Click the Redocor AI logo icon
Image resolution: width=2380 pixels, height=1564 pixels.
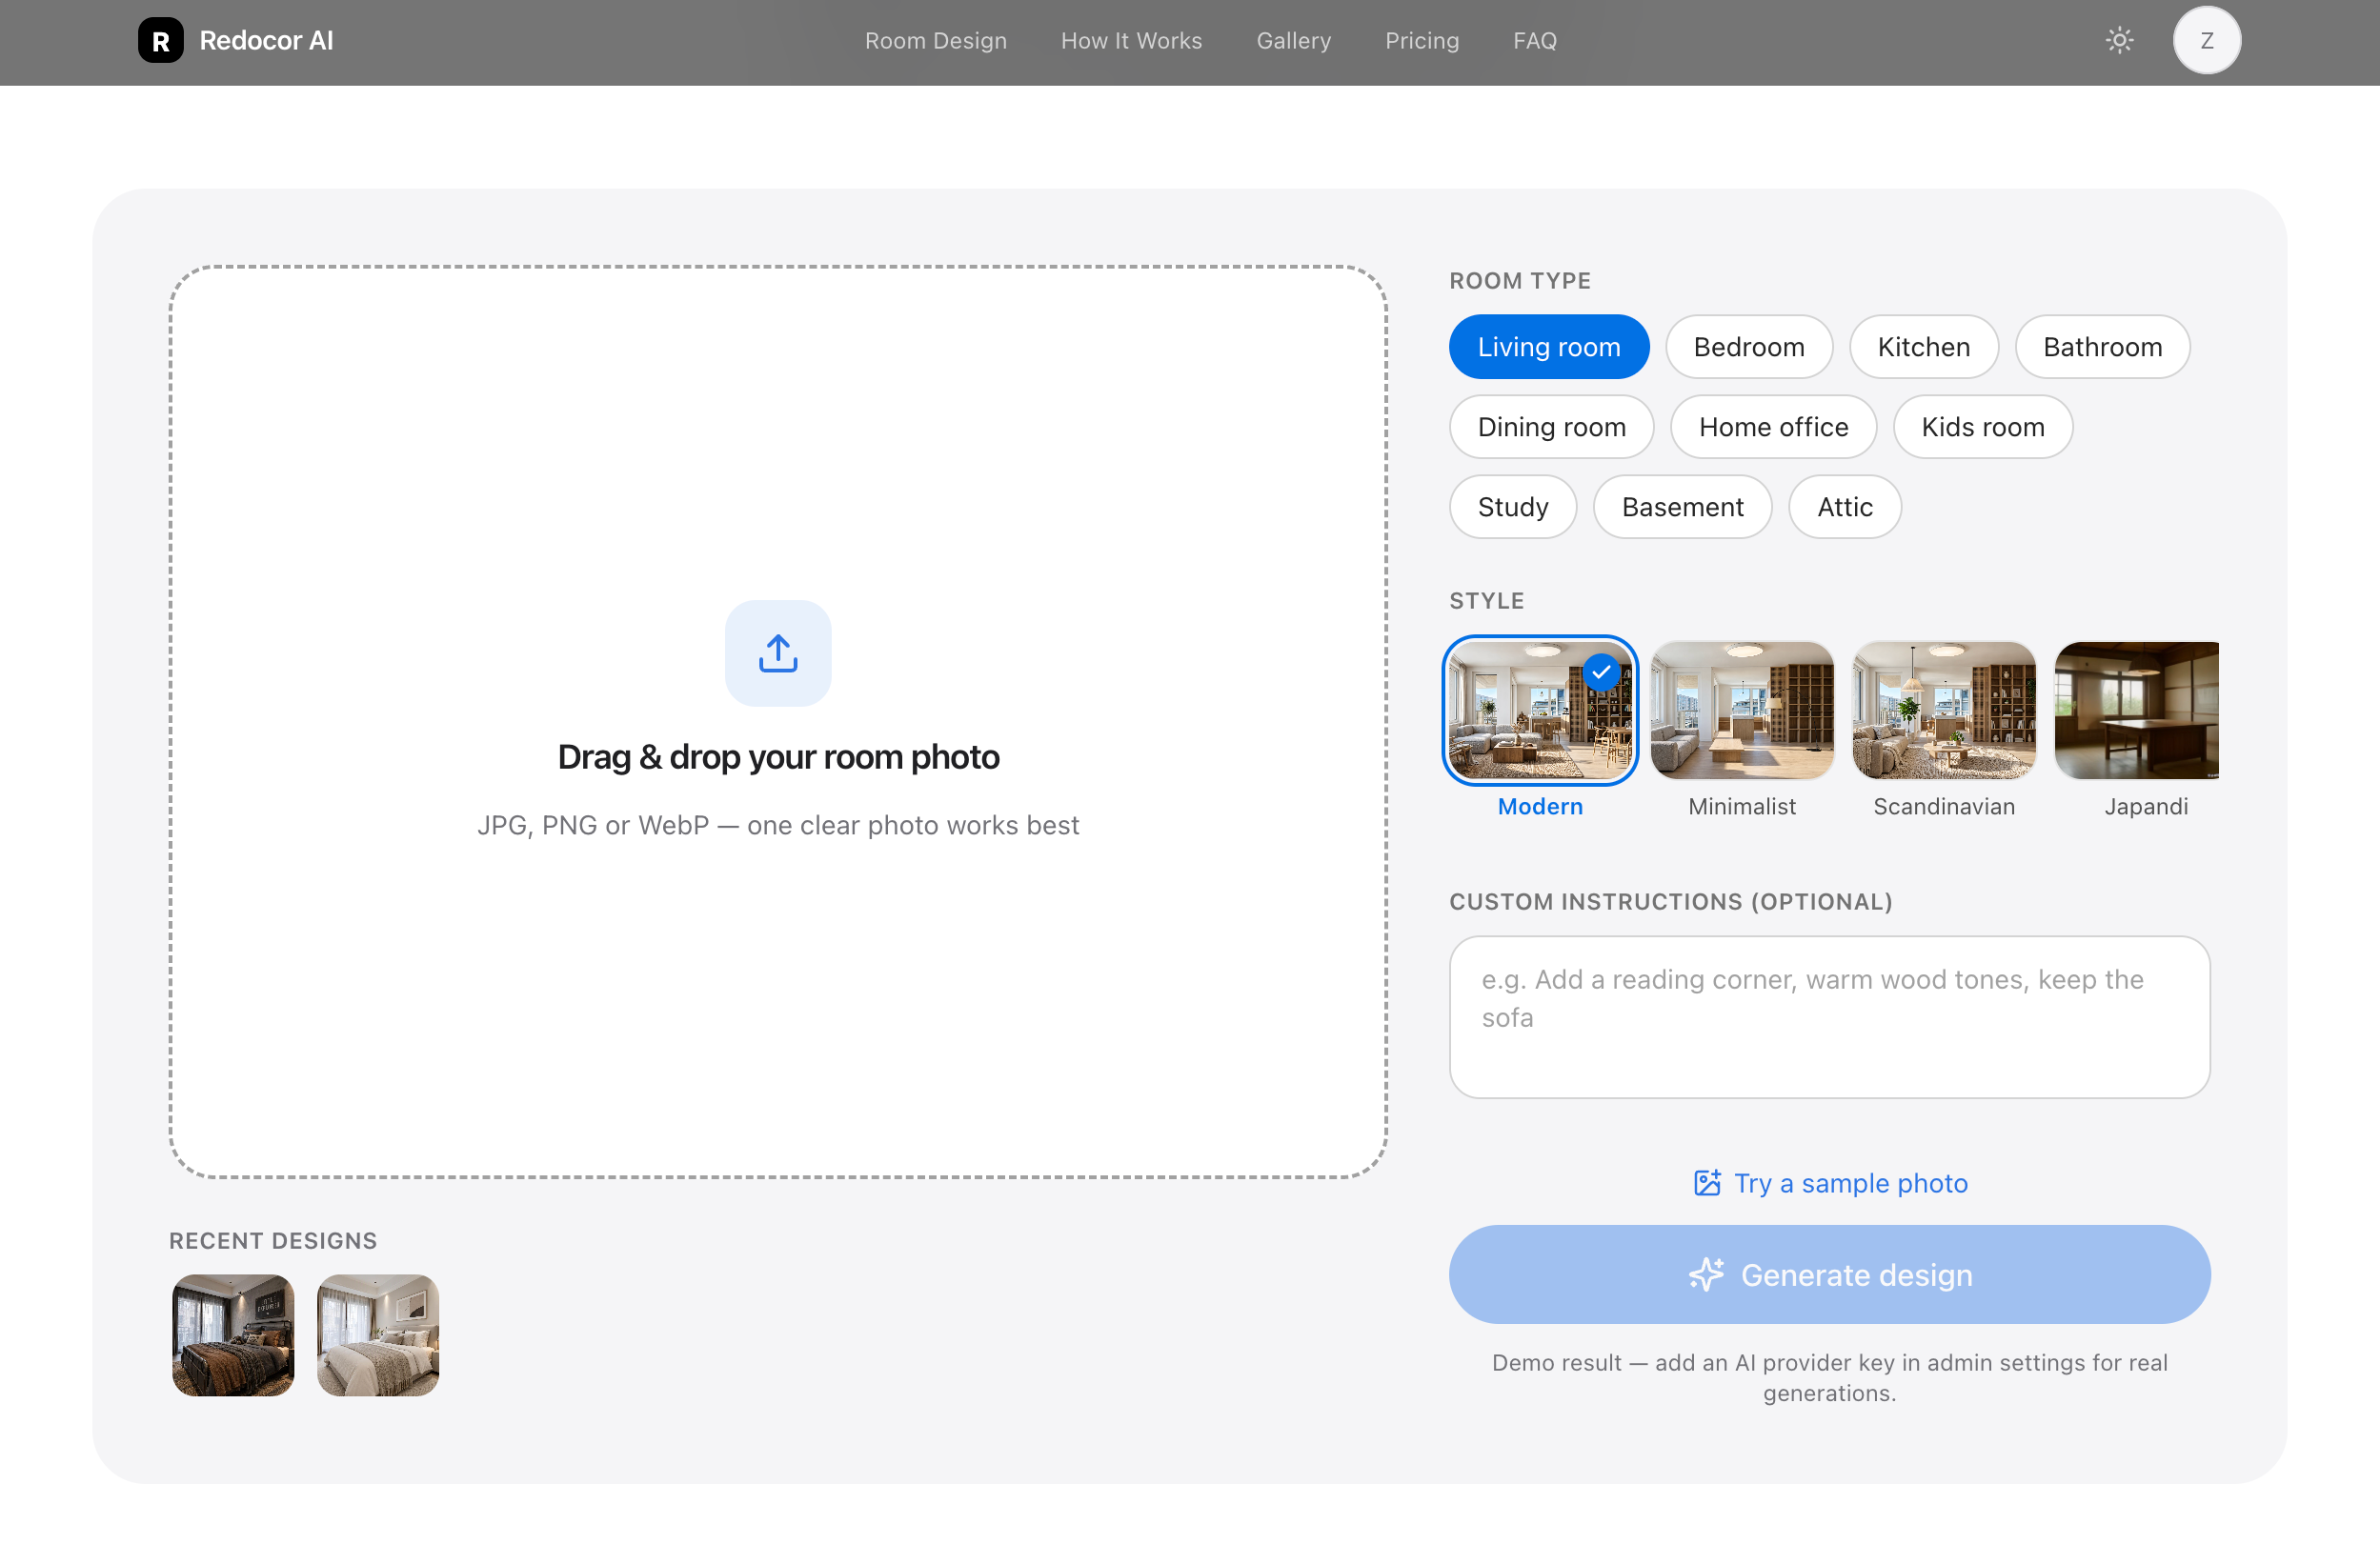[160, 41]
